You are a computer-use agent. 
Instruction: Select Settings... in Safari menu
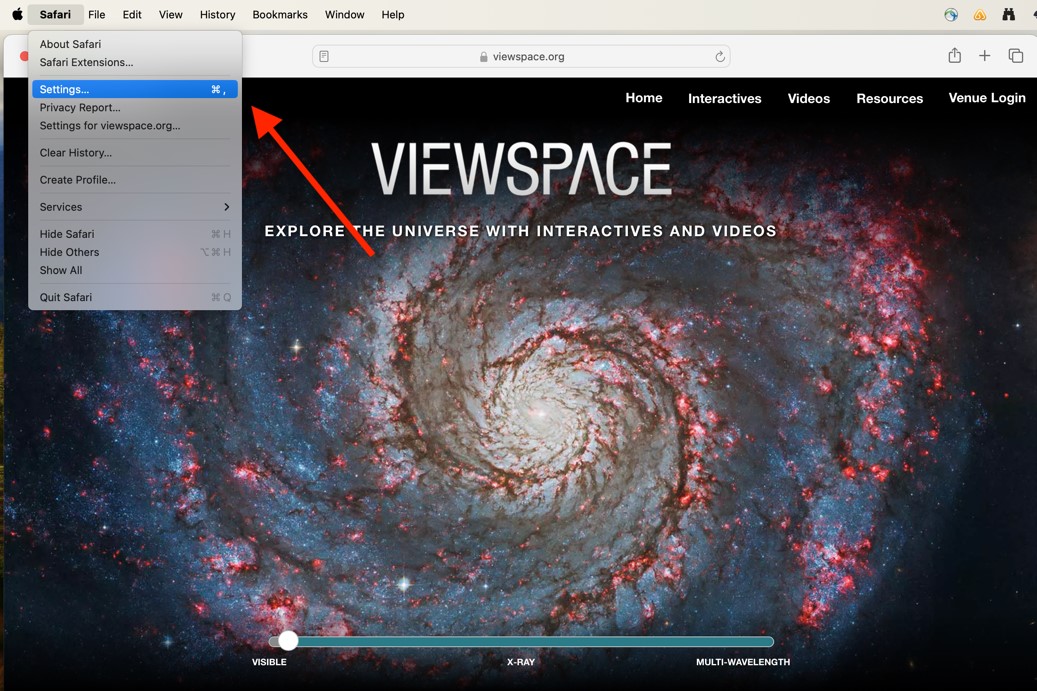click(x=135, y=89)
